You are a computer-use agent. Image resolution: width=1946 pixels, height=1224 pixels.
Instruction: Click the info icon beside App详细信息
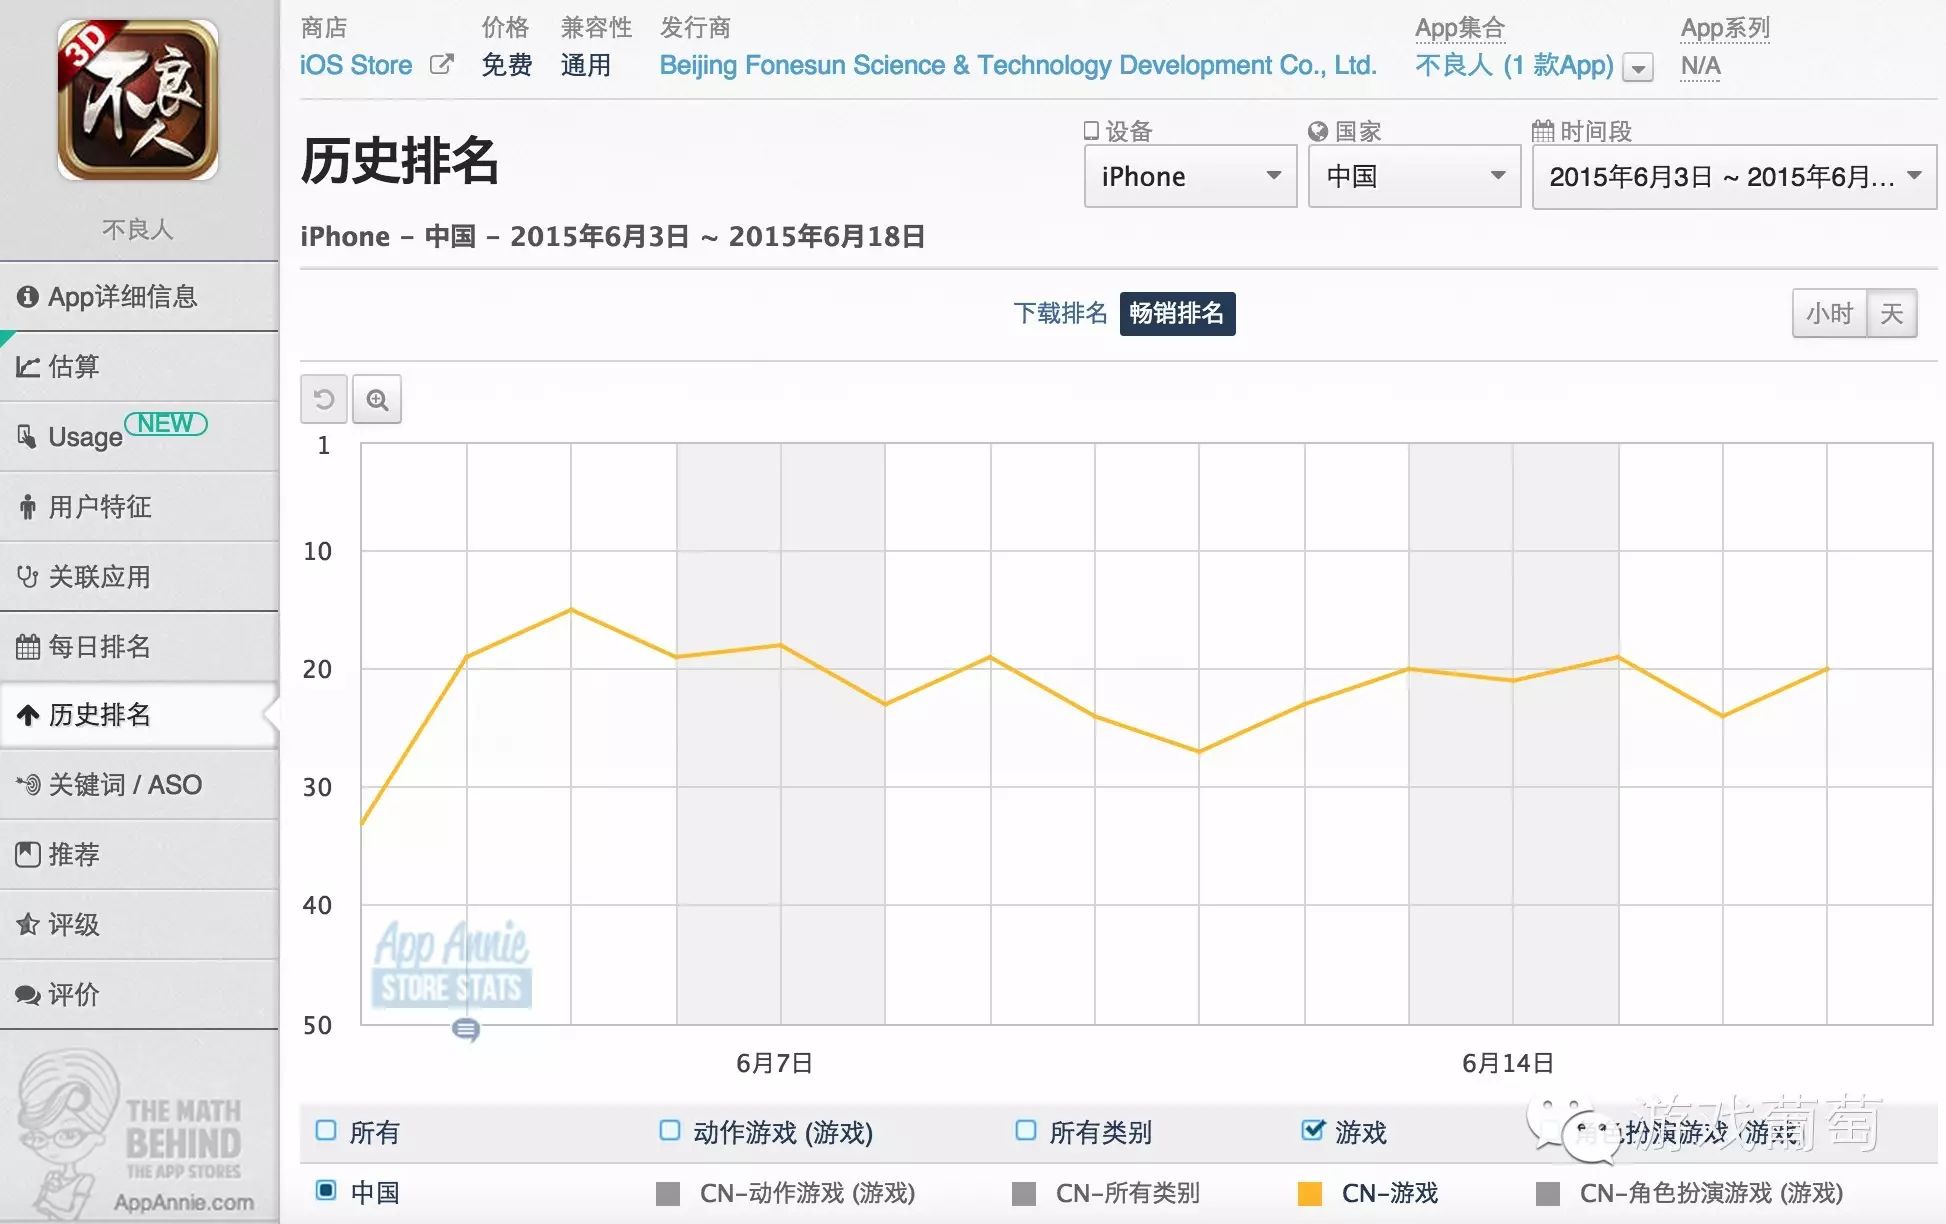pyautogui.click(x=28, y=297)
